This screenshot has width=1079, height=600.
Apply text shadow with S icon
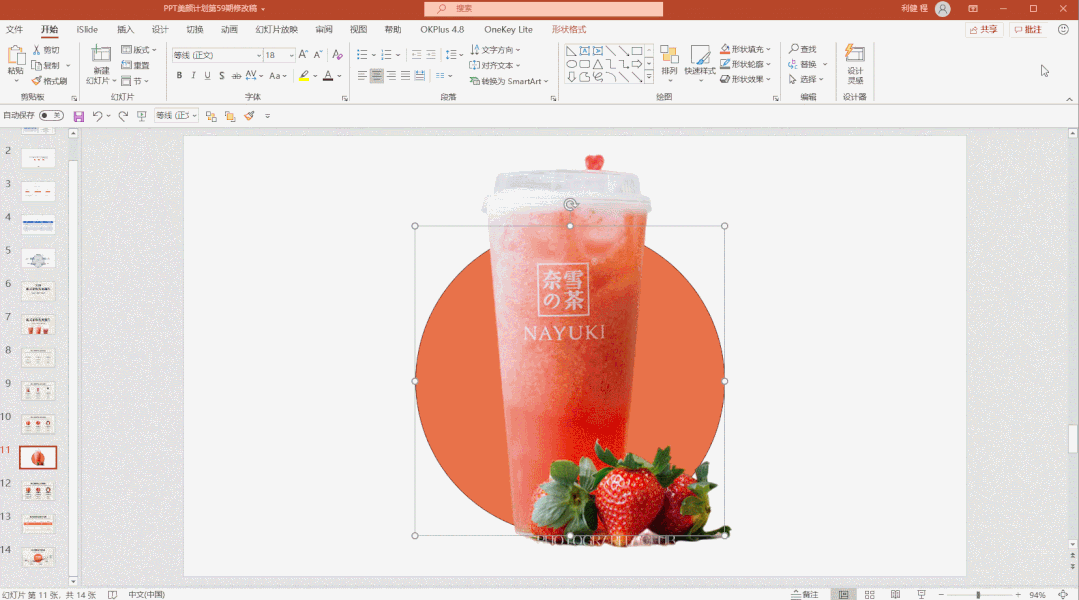[x=222, y=76]
